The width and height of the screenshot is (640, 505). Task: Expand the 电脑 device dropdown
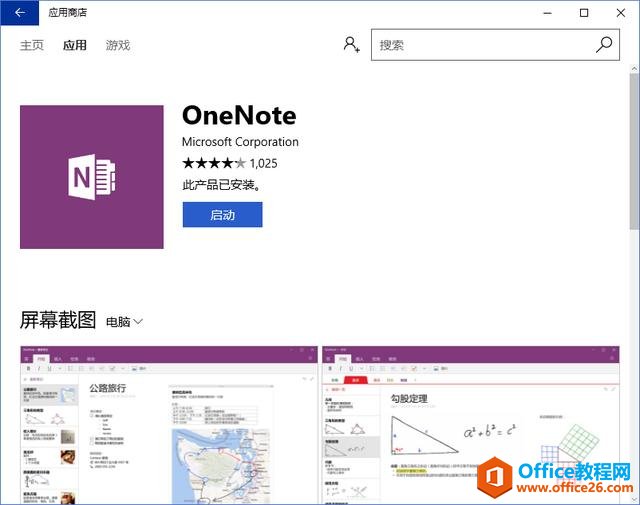124,322
